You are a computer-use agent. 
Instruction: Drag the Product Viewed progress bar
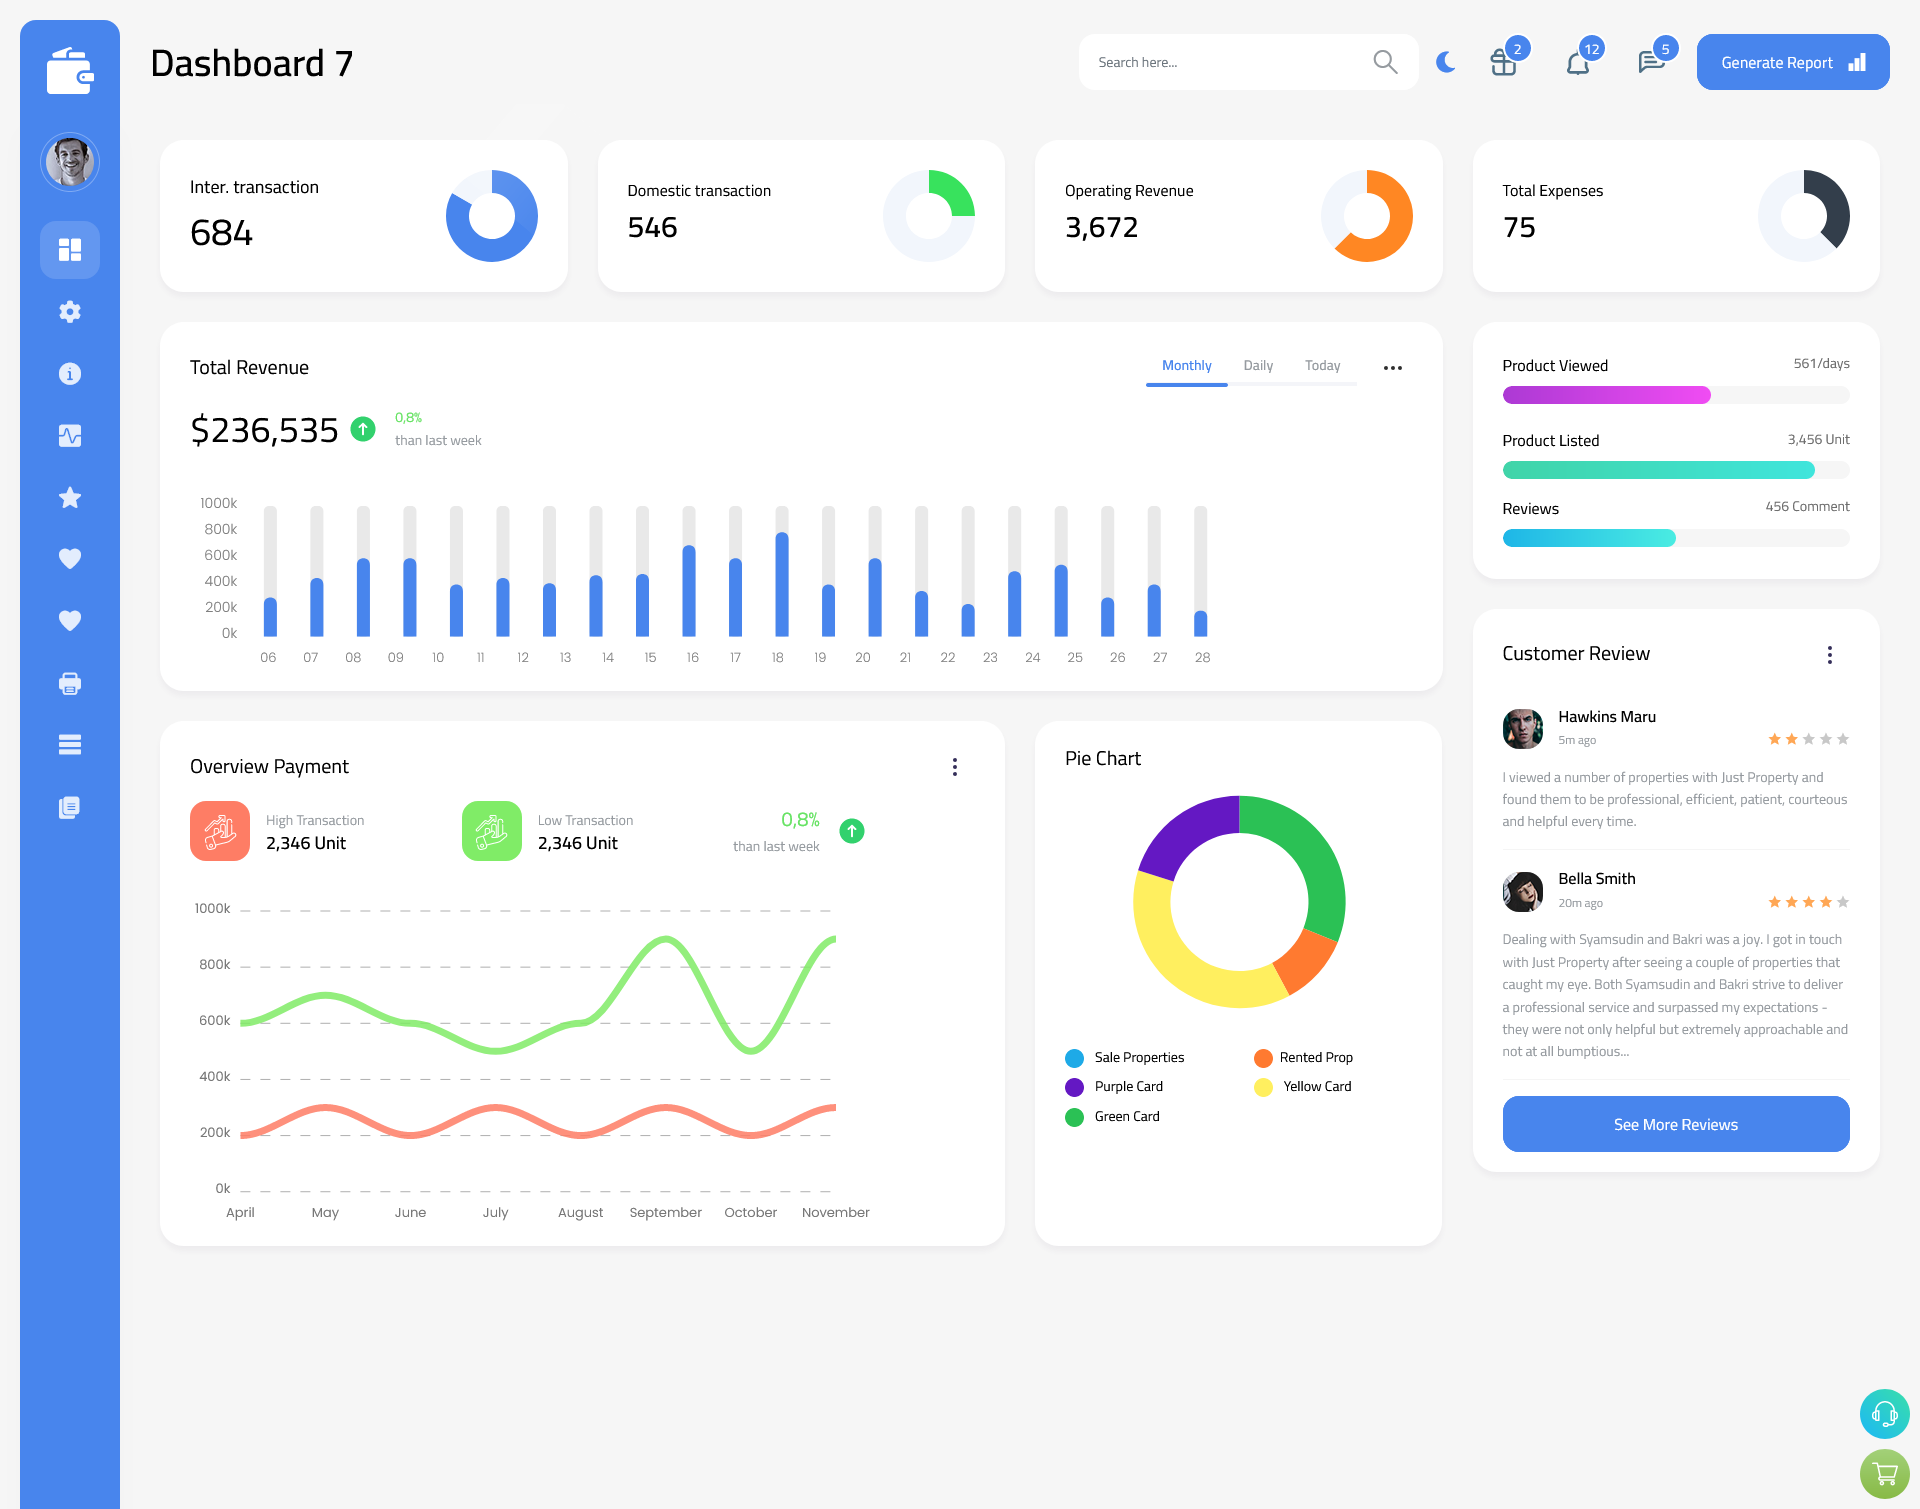(x=1675, y=396)
